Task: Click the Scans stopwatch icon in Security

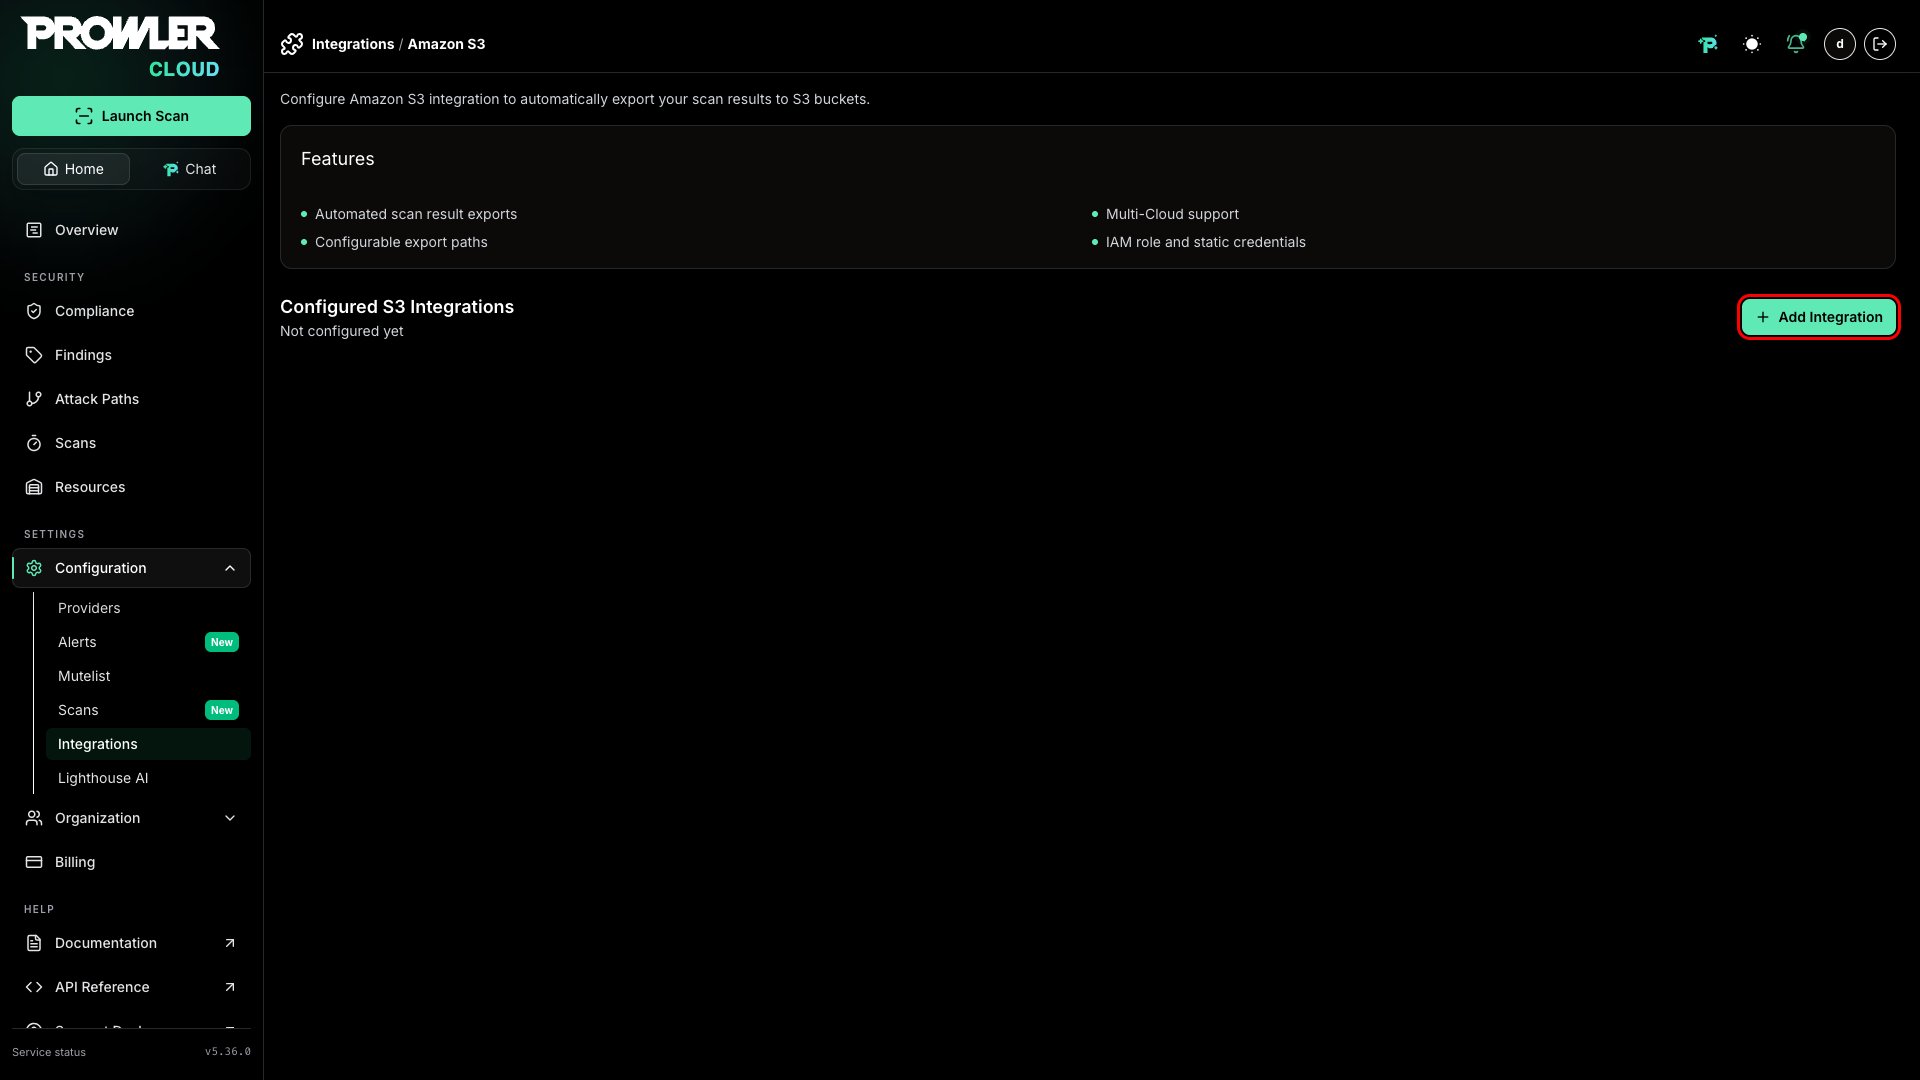Action: [x=34, y=443]
